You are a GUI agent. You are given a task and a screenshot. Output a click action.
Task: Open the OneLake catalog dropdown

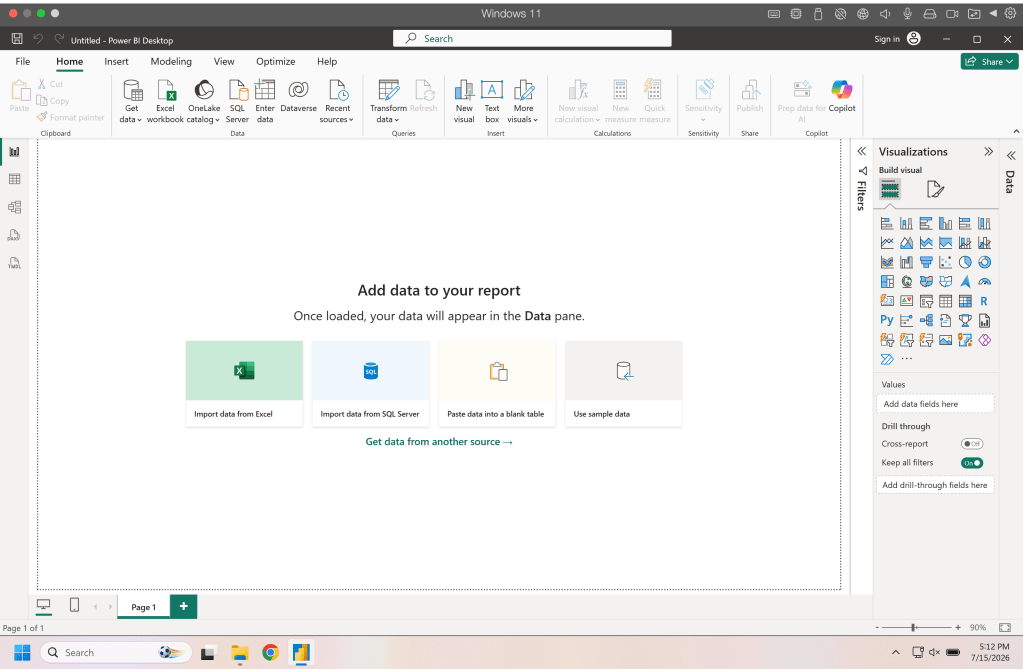pyautogui.click(x=204, y=101)
